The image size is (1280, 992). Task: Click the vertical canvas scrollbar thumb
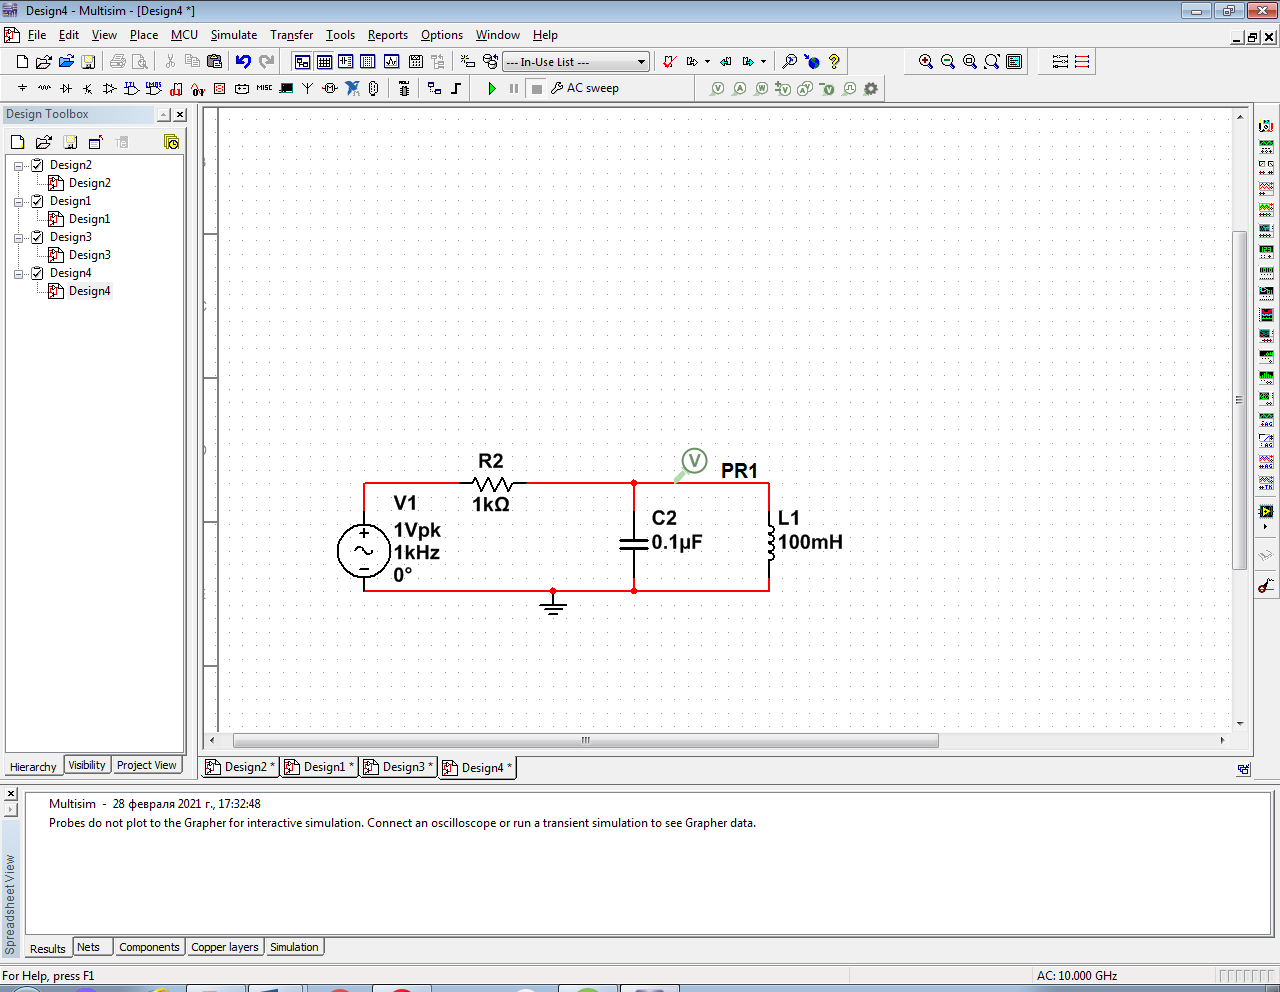point(1240,400)
